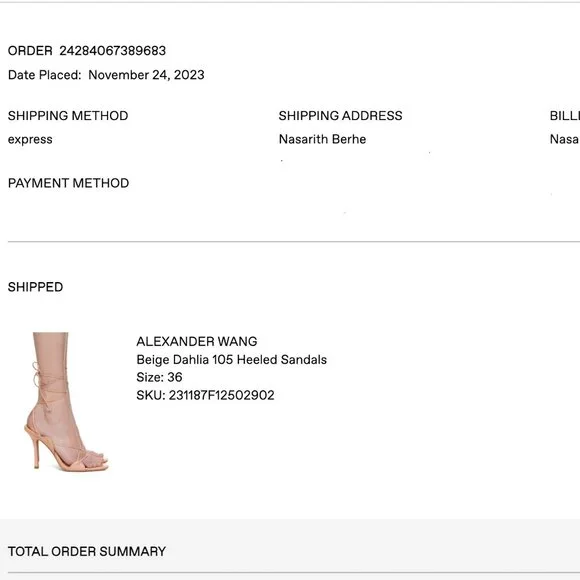
Task: Click the SHIPPING METHOD heading
Action: pyautogui.click(x=68, y=116)
